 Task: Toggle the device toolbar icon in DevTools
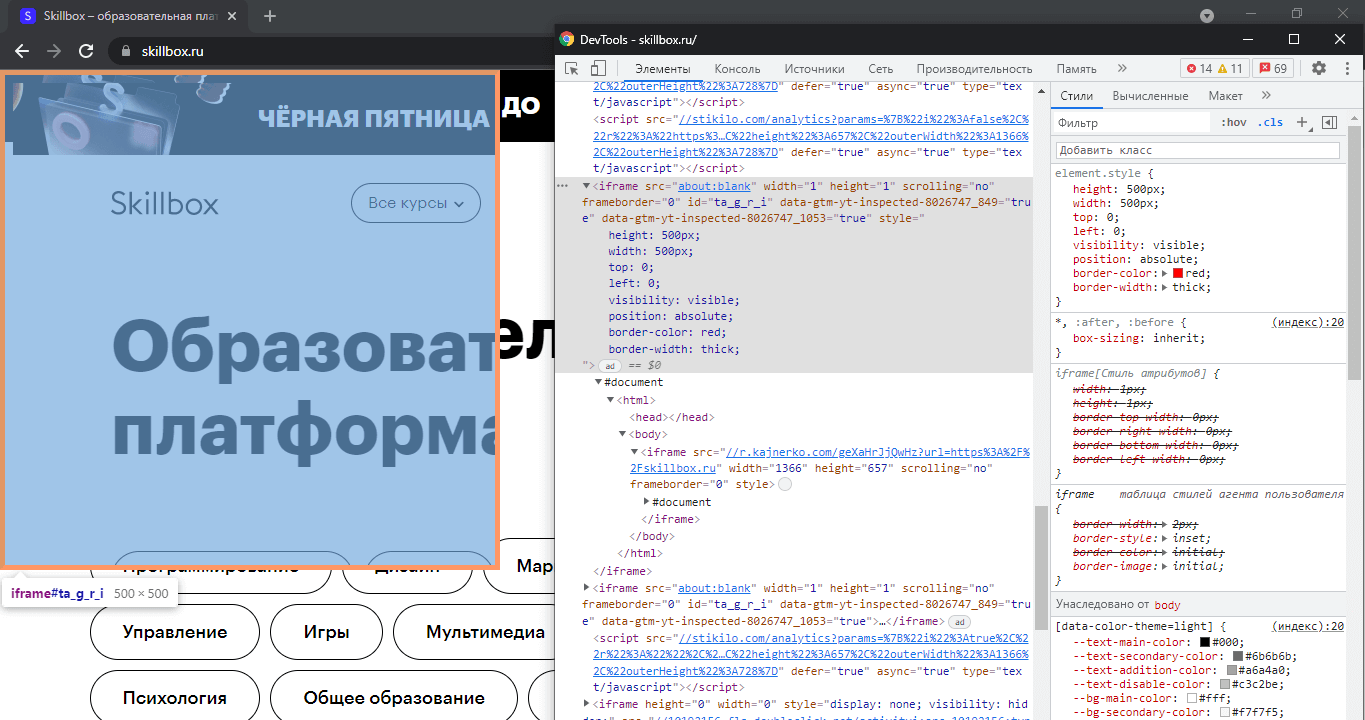point(598,69)
